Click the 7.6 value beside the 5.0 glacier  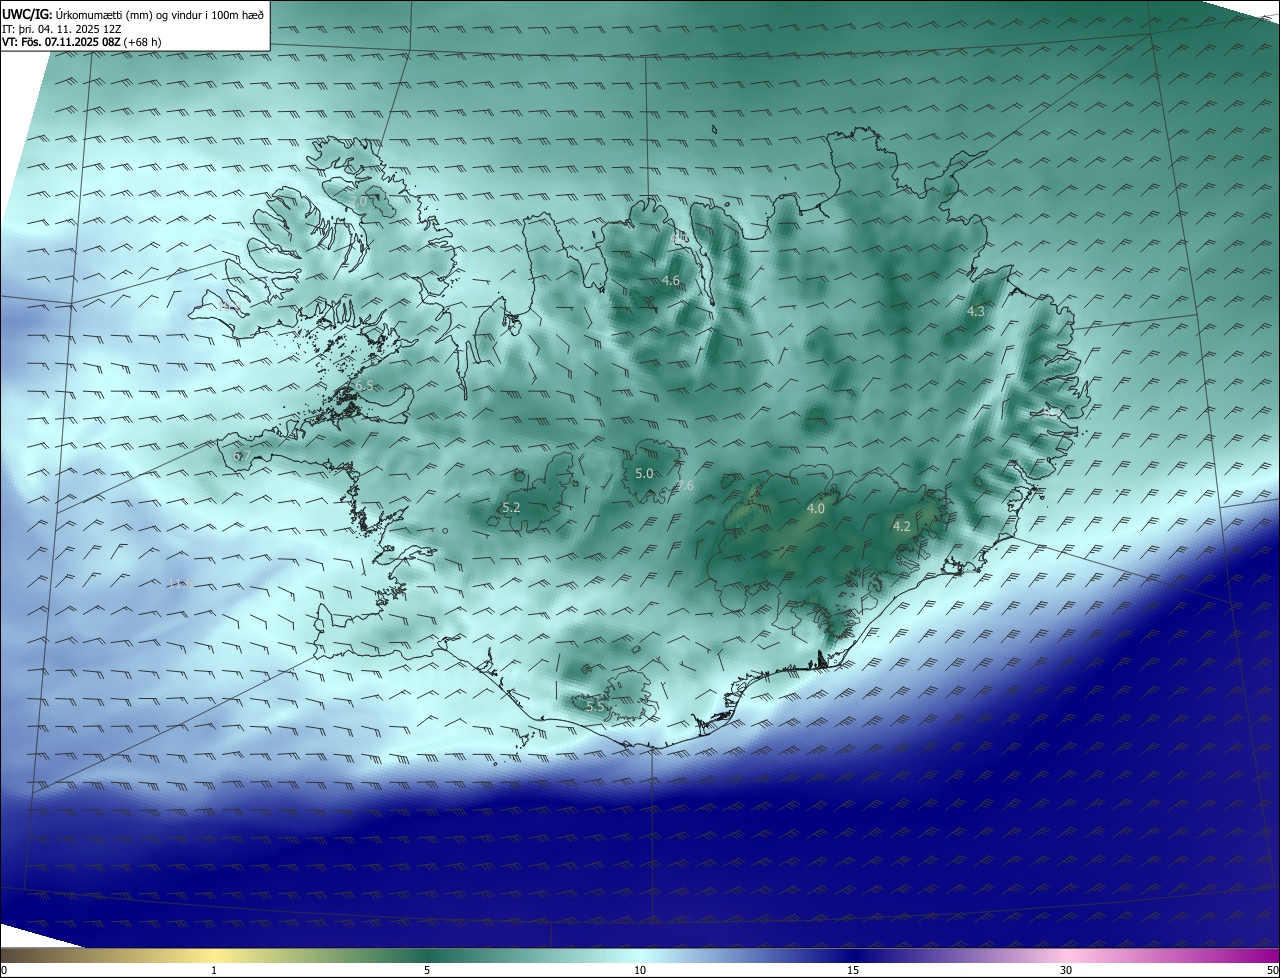coord(685,486)
